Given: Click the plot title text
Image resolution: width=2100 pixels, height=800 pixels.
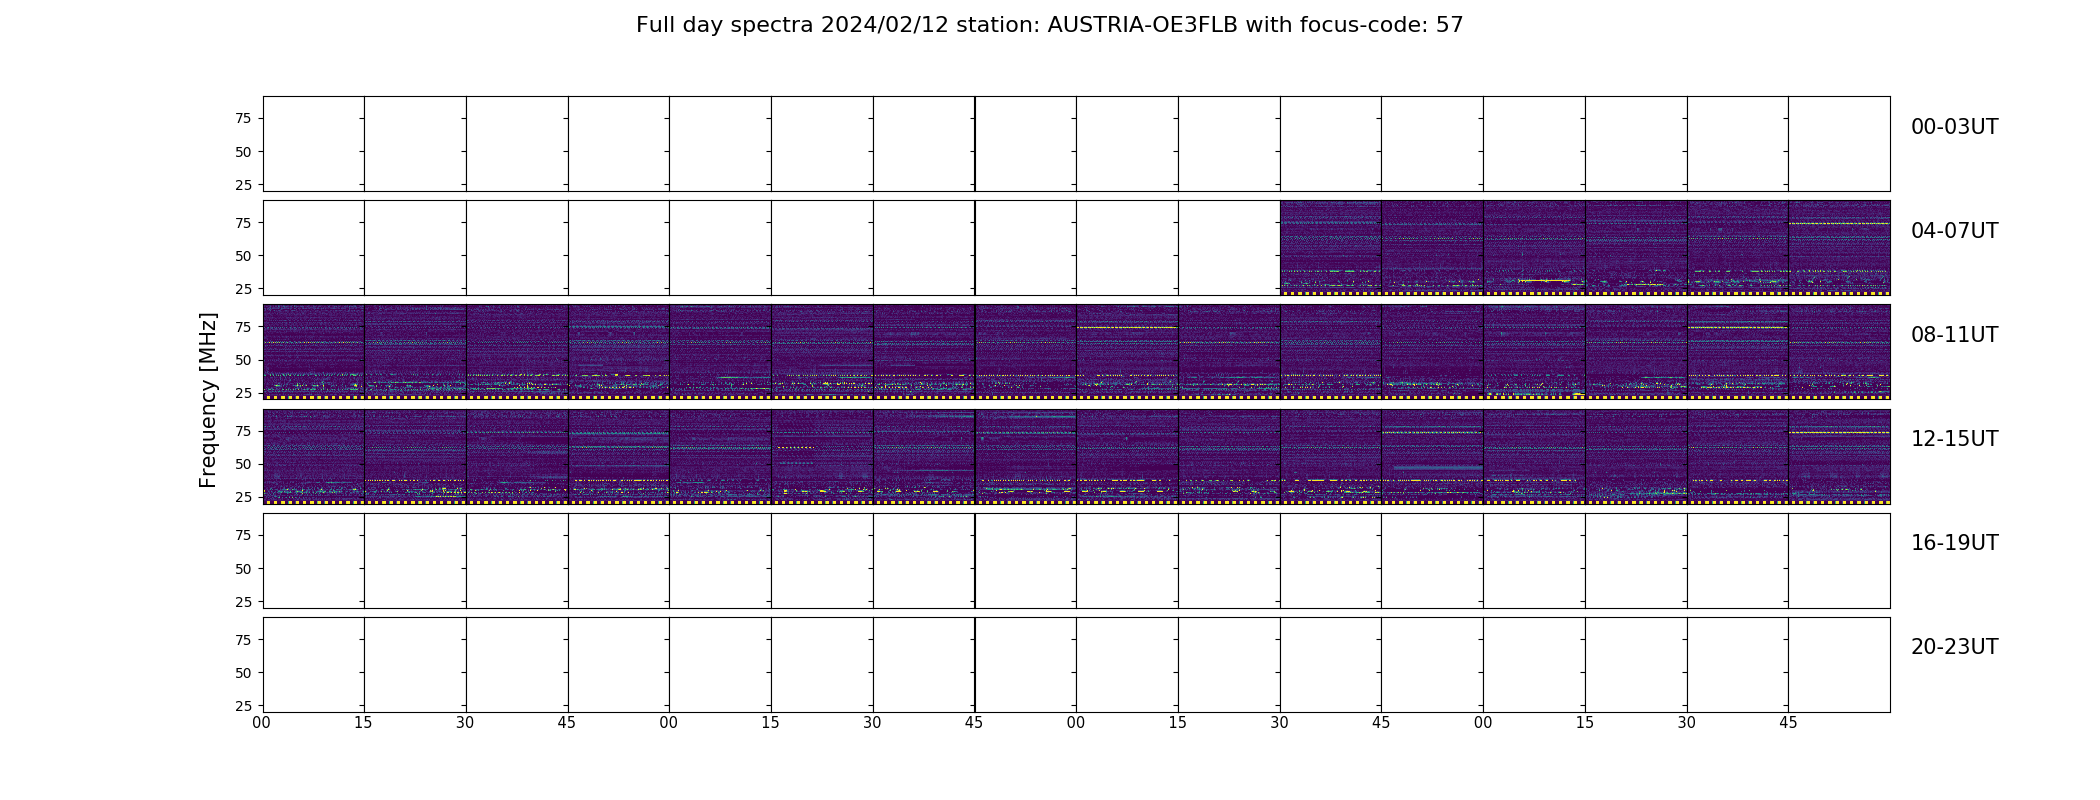Looking at the screenshot, I should click(x=1049, y=25).
